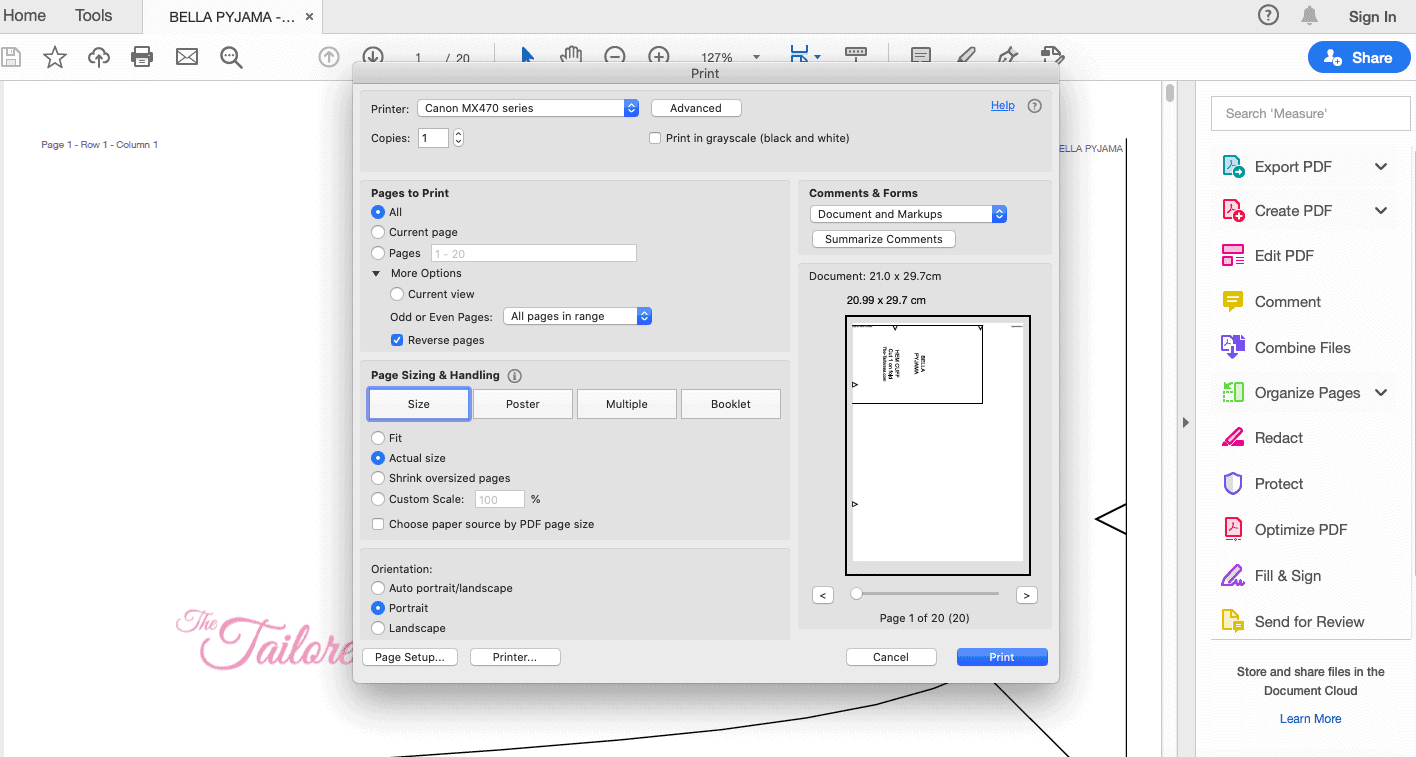Click the next preview page arrow button
Viewport: 1416px width, 757px height.
[1026, 595]
